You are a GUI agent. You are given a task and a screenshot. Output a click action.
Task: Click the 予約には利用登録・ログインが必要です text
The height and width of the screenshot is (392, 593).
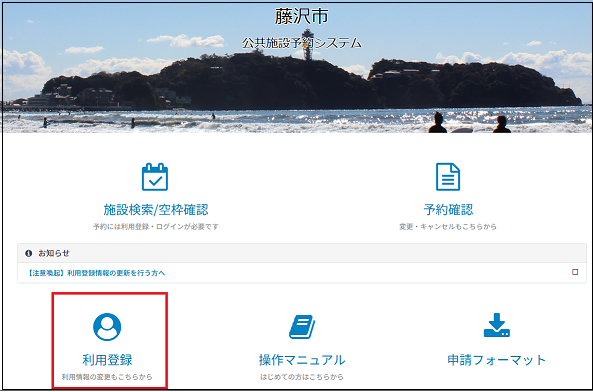click(x=156, y=227)
